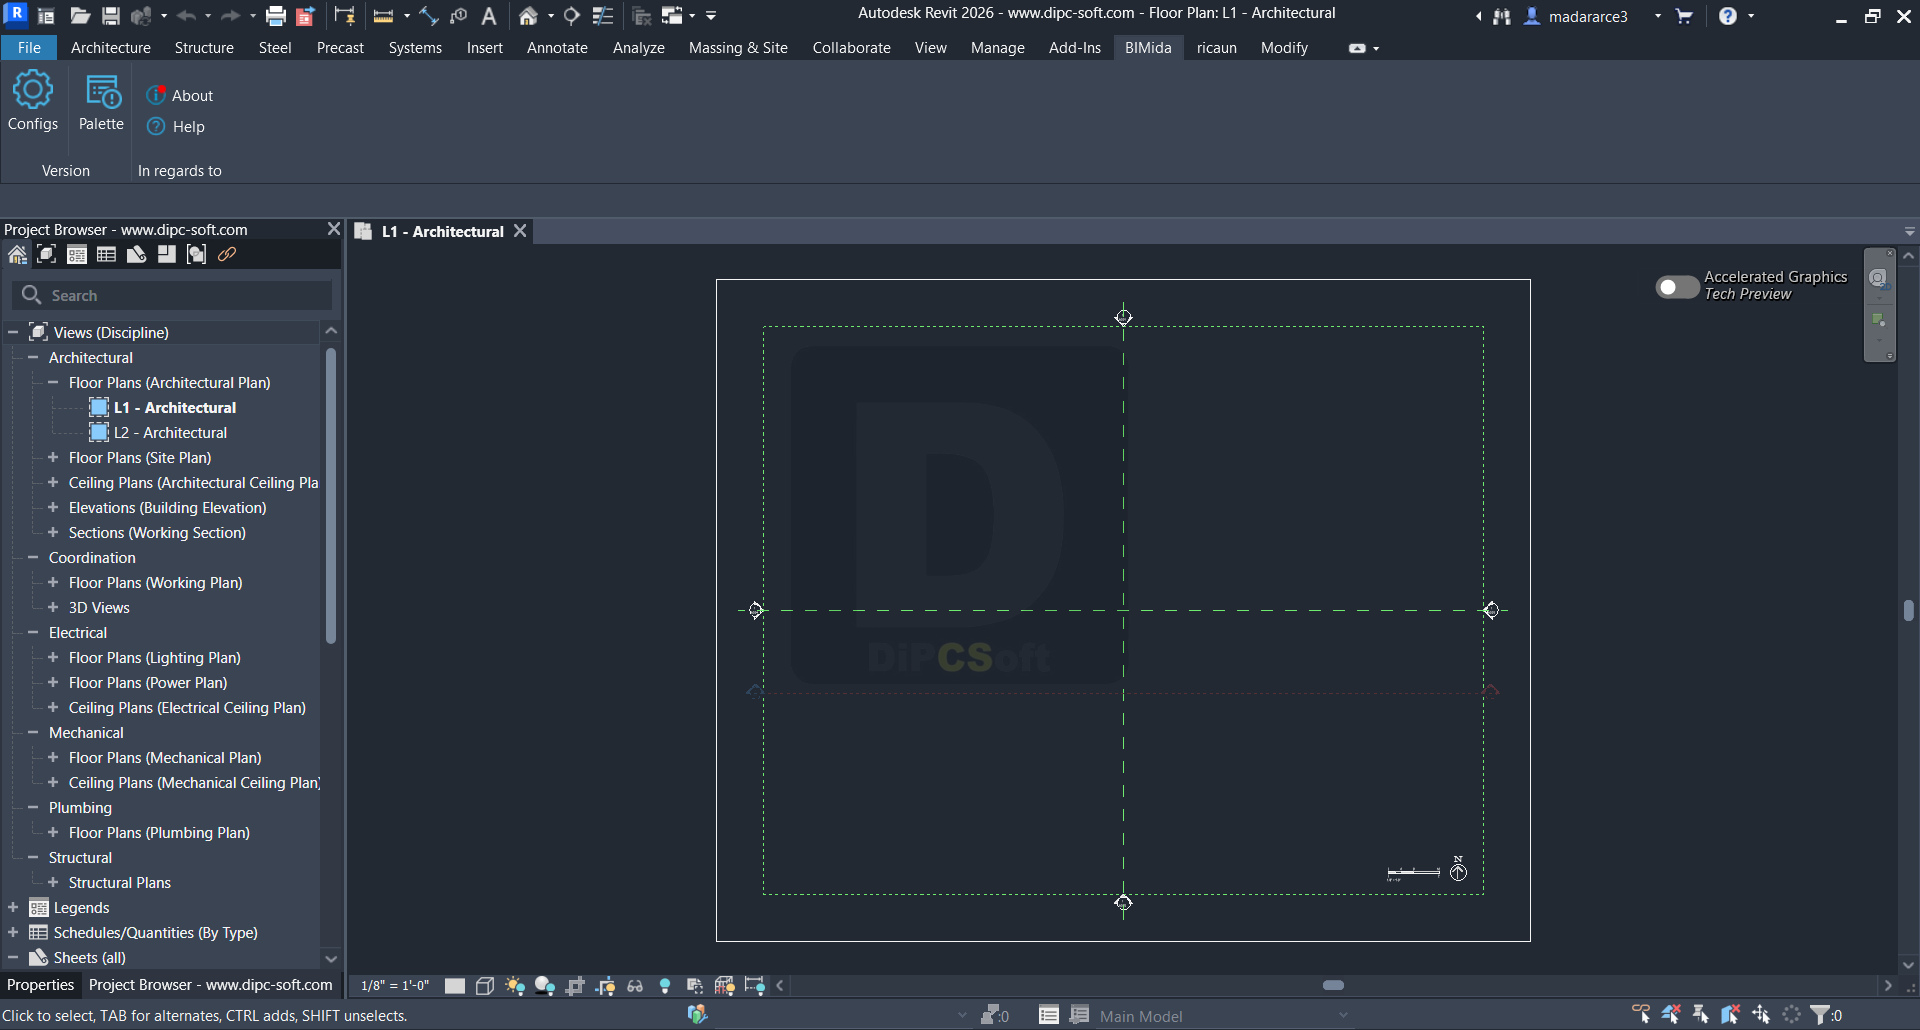Collapse the Electrical discipline node
The width and height of the screenshot is (1920, 1030).
point(33,632)
